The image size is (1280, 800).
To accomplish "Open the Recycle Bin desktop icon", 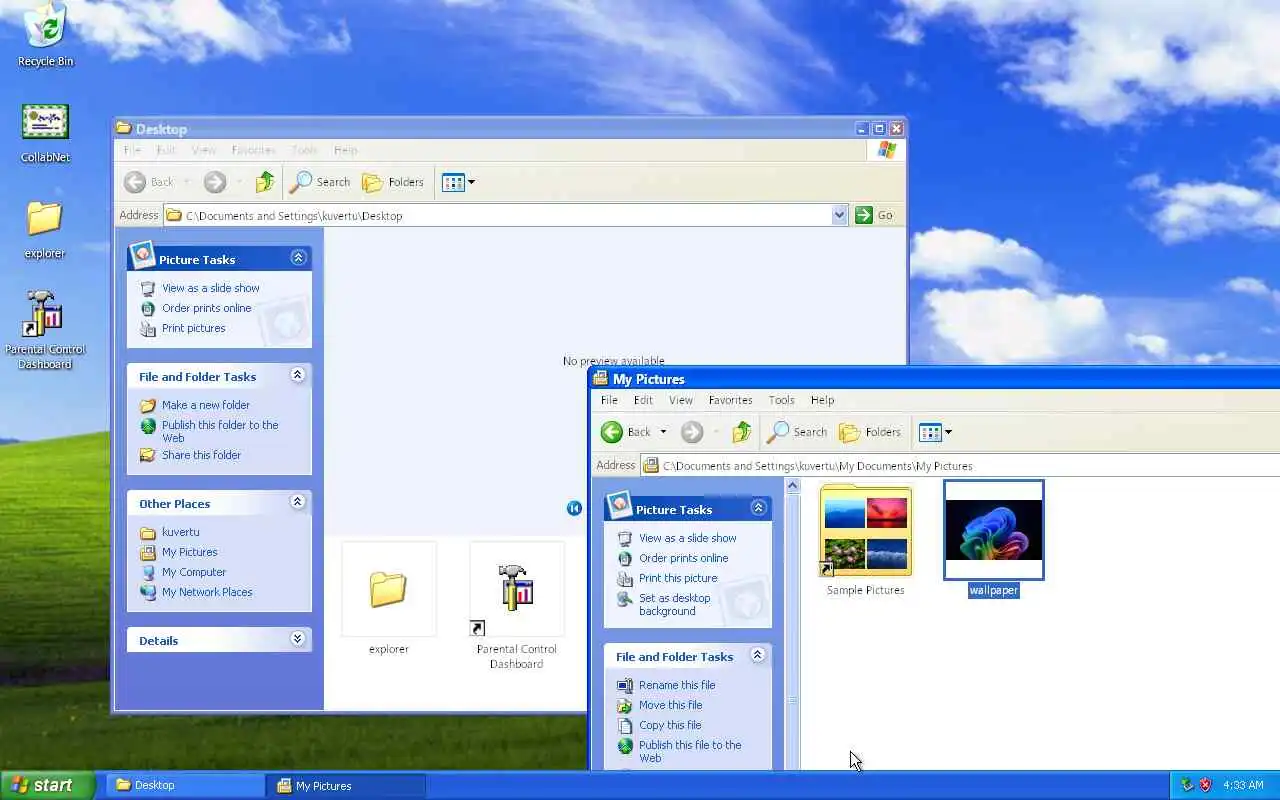I will (45, 34).
